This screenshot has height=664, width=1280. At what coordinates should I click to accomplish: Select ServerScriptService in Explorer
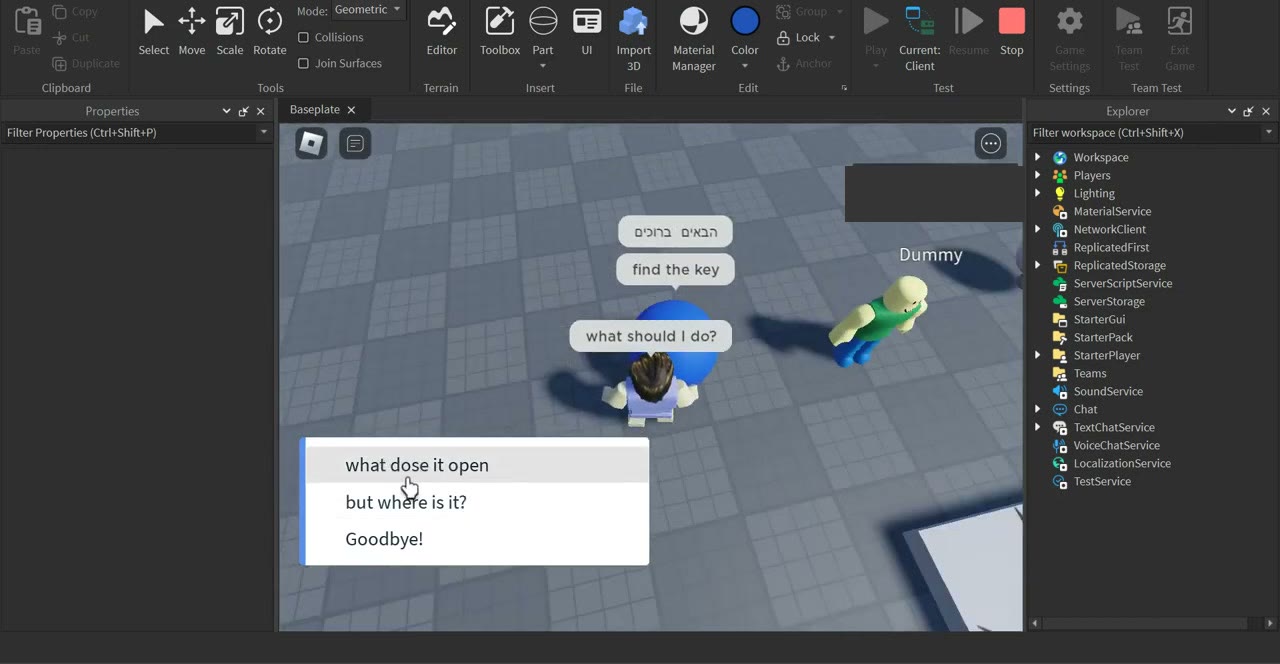click(1122, 283)
